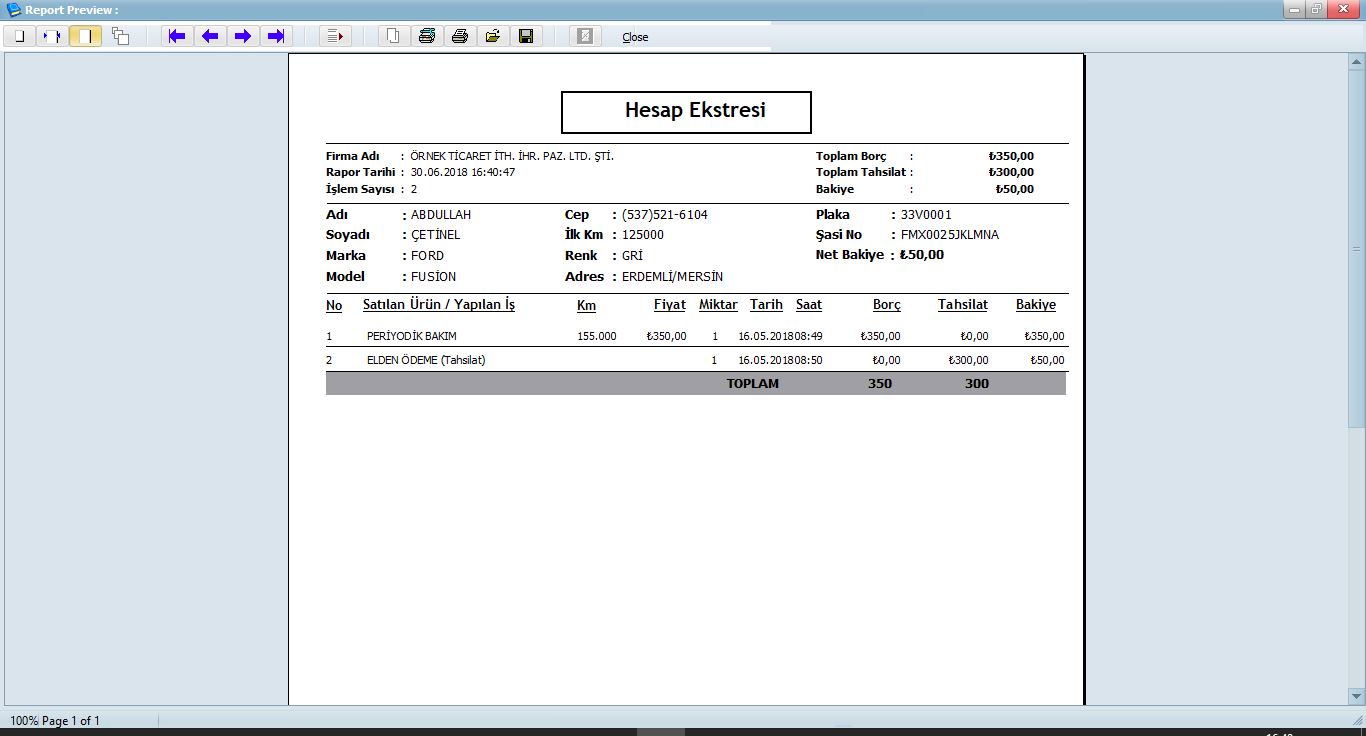This screenshot has height=736, width=1366.
Task: Go to the previous page with the left arrow
Action: click(x=210, y=36)
